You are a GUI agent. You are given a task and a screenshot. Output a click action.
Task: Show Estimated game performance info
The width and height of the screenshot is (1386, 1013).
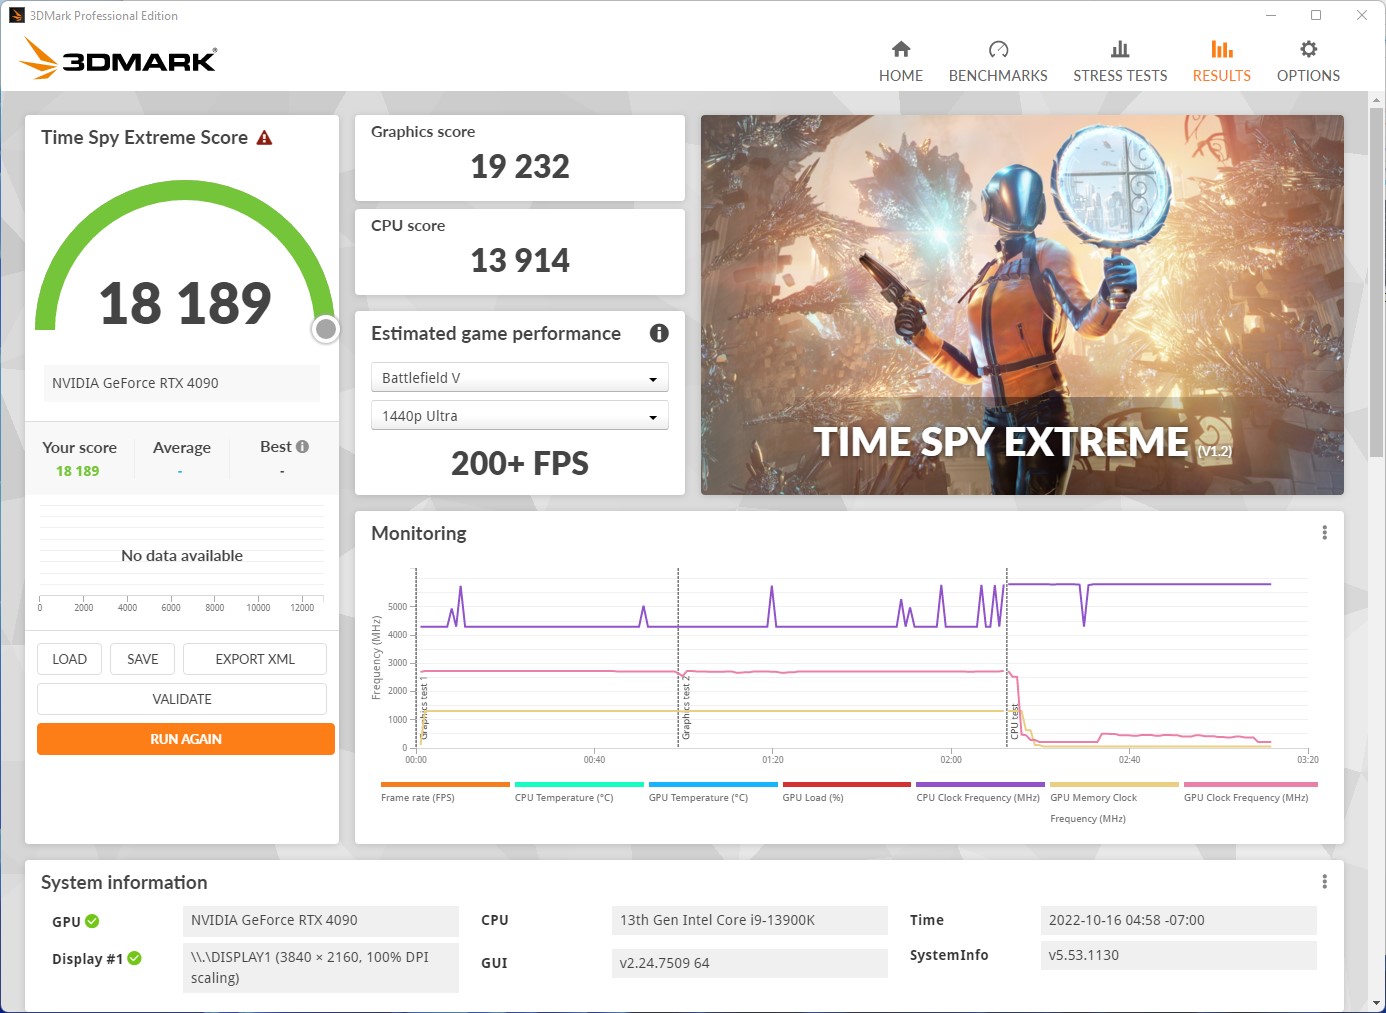(x=659, y=333)
